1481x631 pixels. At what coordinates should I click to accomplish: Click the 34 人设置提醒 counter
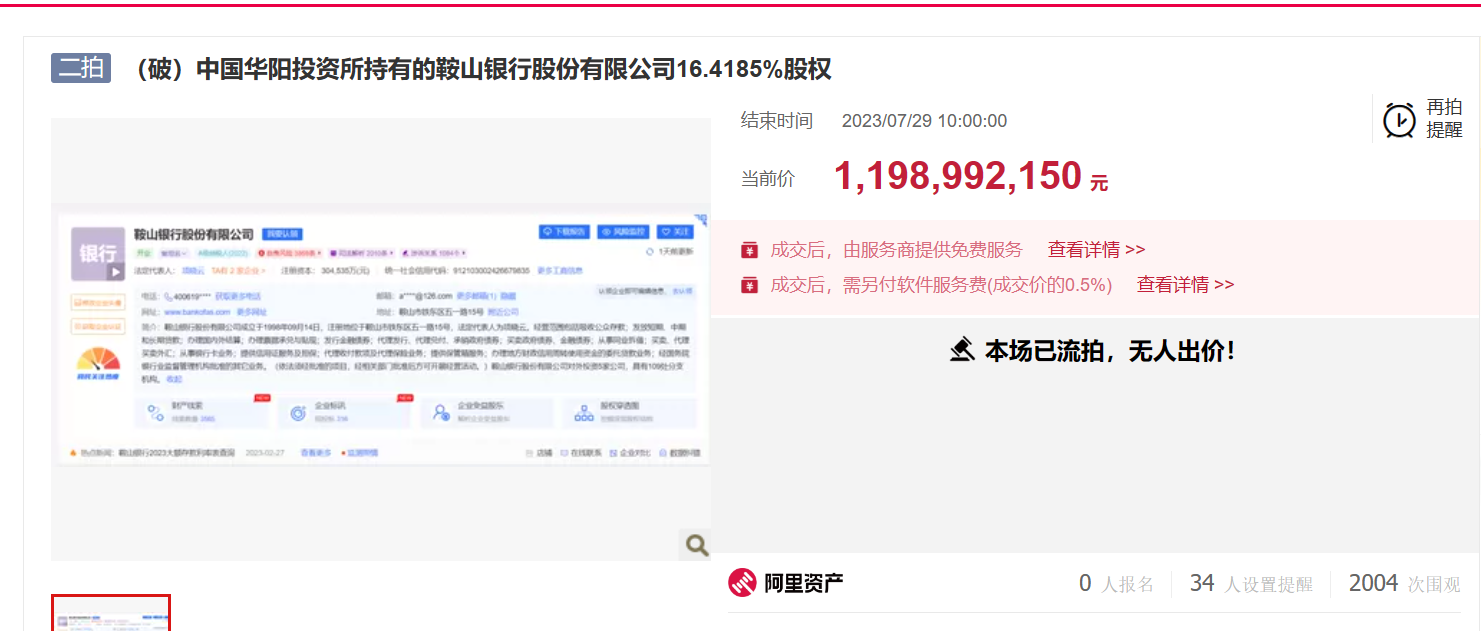point(1251,584)
